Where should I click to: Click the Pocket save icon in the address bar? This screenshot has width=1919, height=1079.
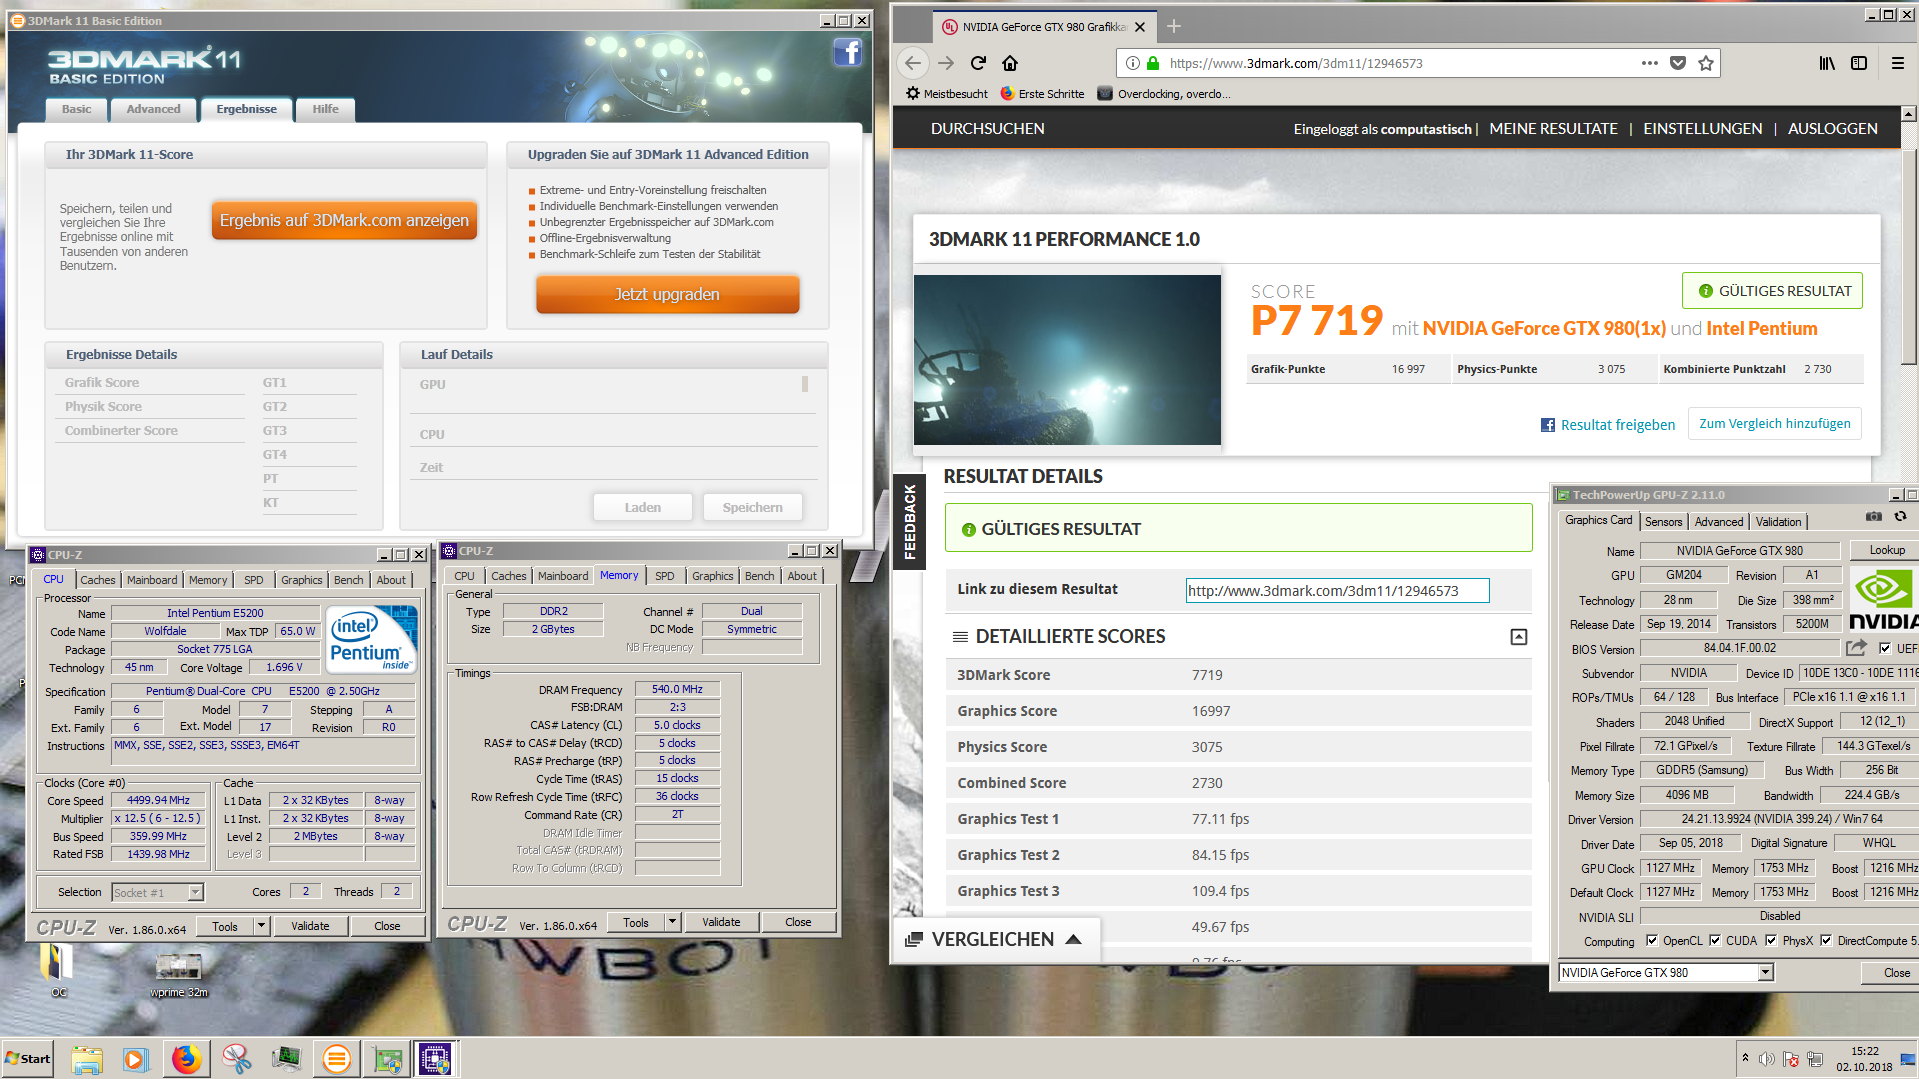[1678, 63]
